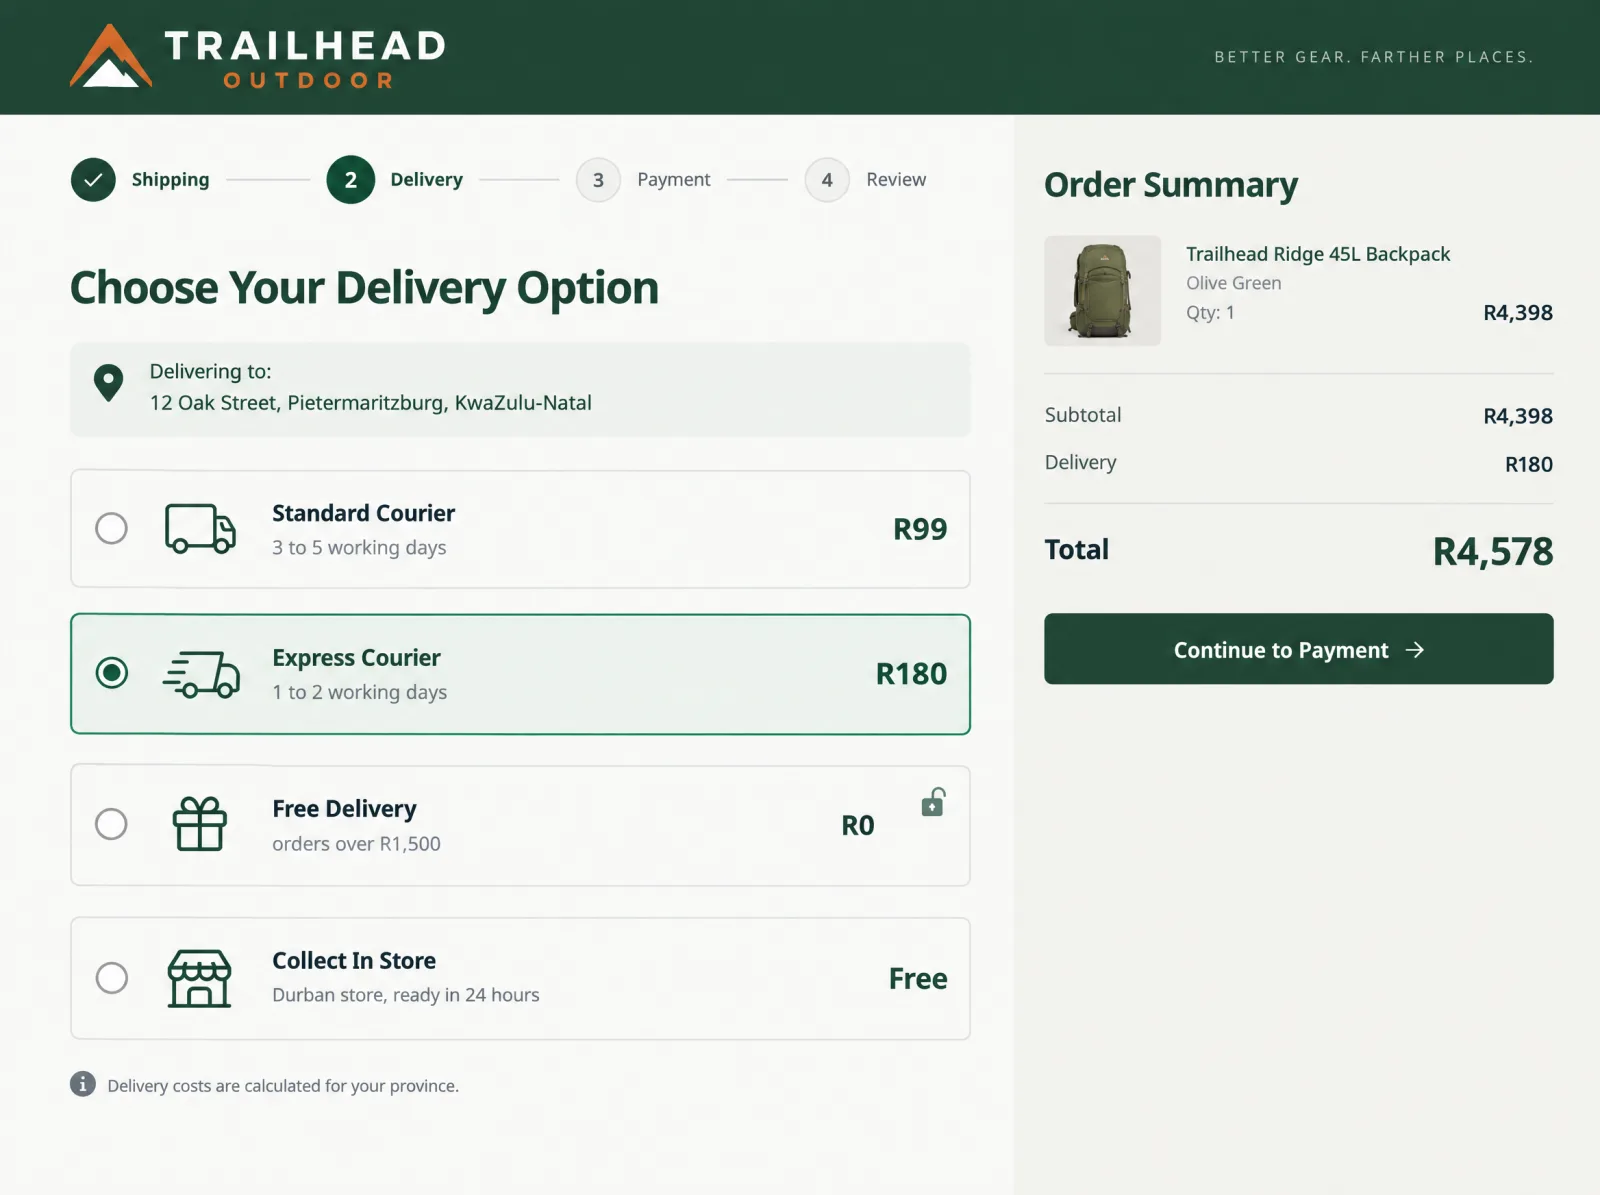Click the 'BETTER GEAR. FARTHER PLACES.' tagline
Screen dimensions: 1600x1195
(x=1374, y=57)
